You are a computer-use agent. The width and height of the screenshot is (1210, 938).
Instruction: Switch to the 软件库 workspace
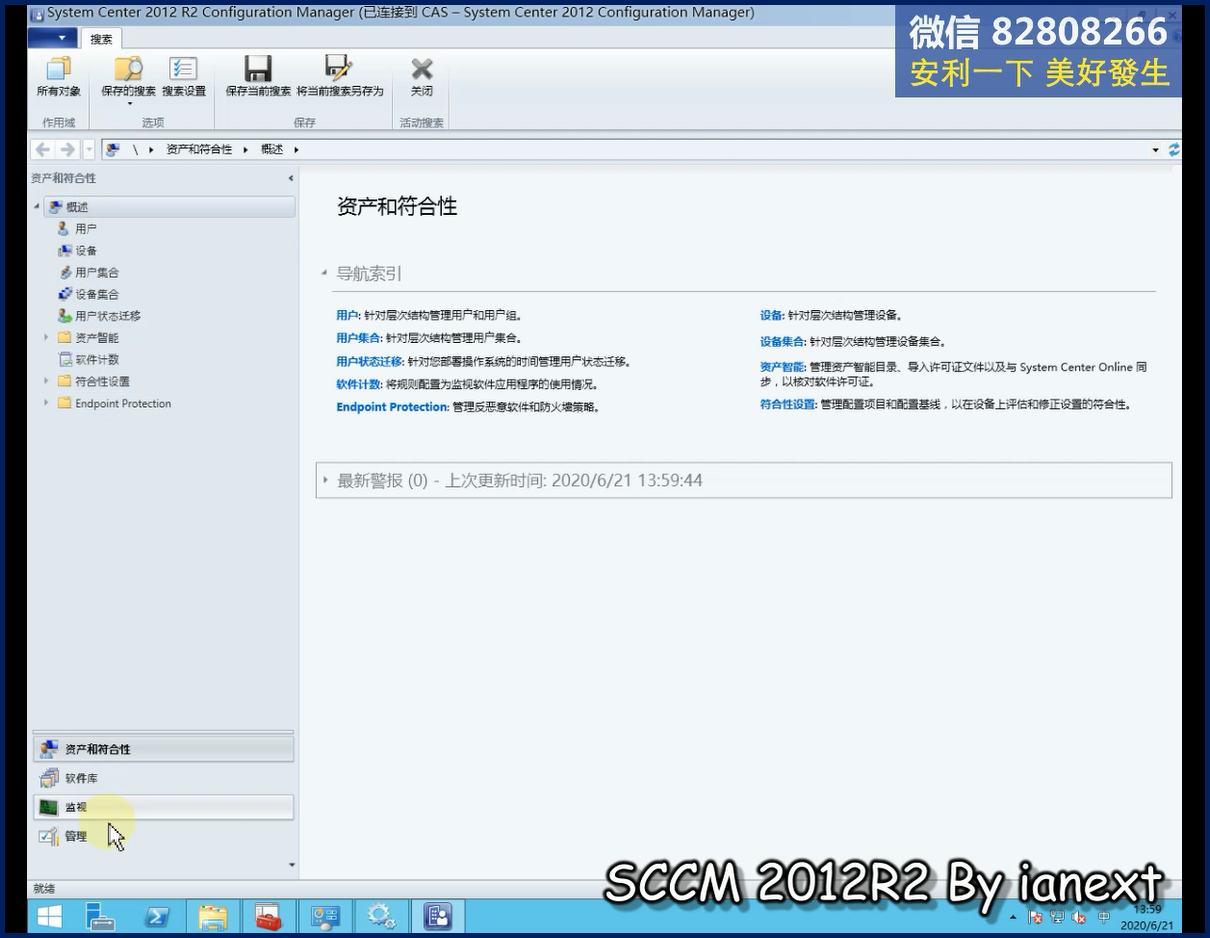(x=164, y=778)
